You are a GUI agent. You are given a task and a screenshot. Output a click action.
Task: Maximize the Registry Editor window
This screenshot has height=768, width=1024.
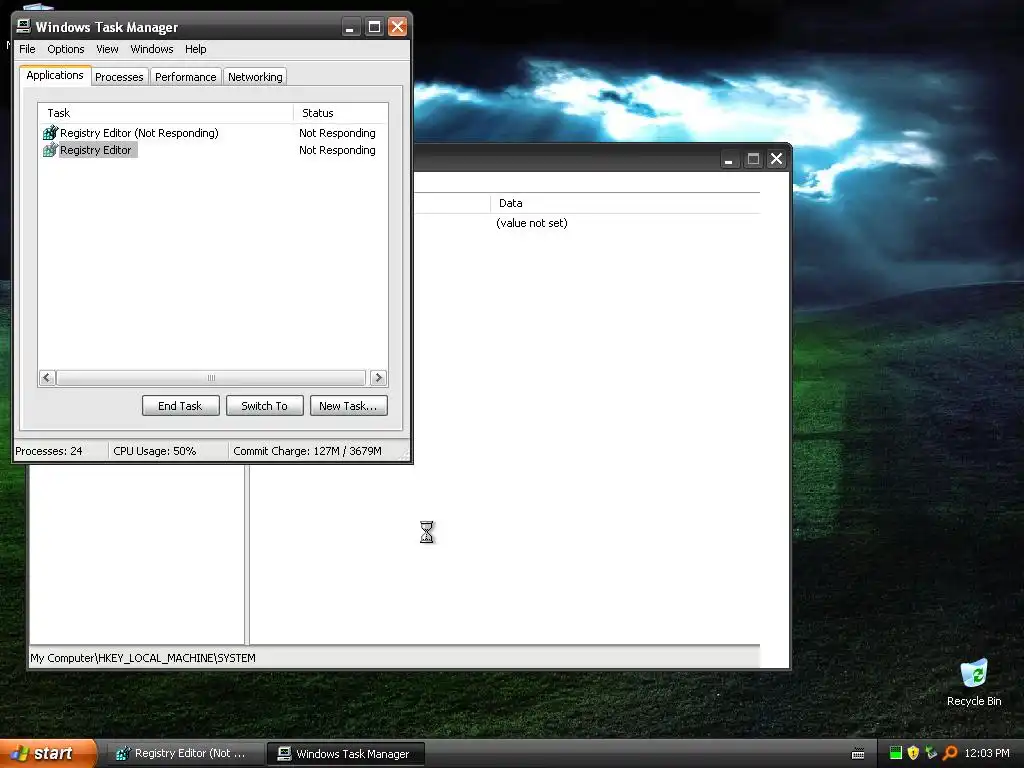click(753, 159)
